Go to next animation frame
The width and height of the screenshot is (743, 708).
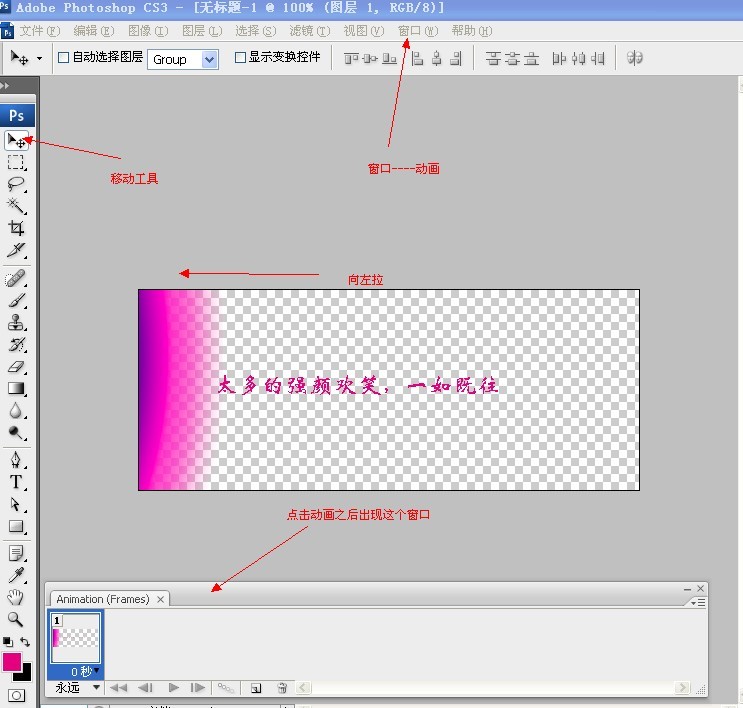(198, 688)
